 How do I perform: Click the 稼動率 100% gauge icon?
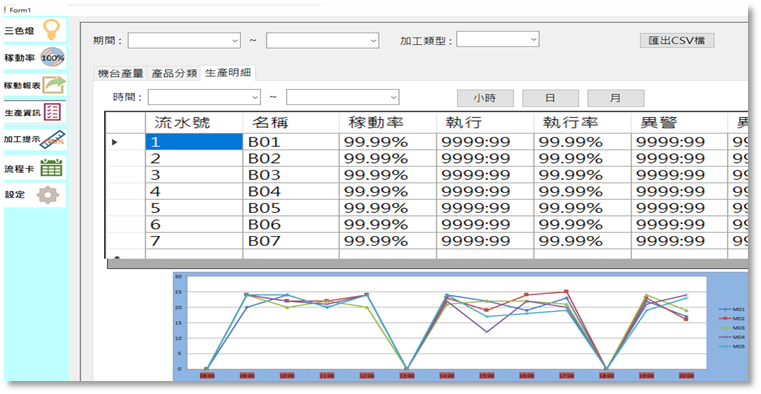click(x=52, y=57)
